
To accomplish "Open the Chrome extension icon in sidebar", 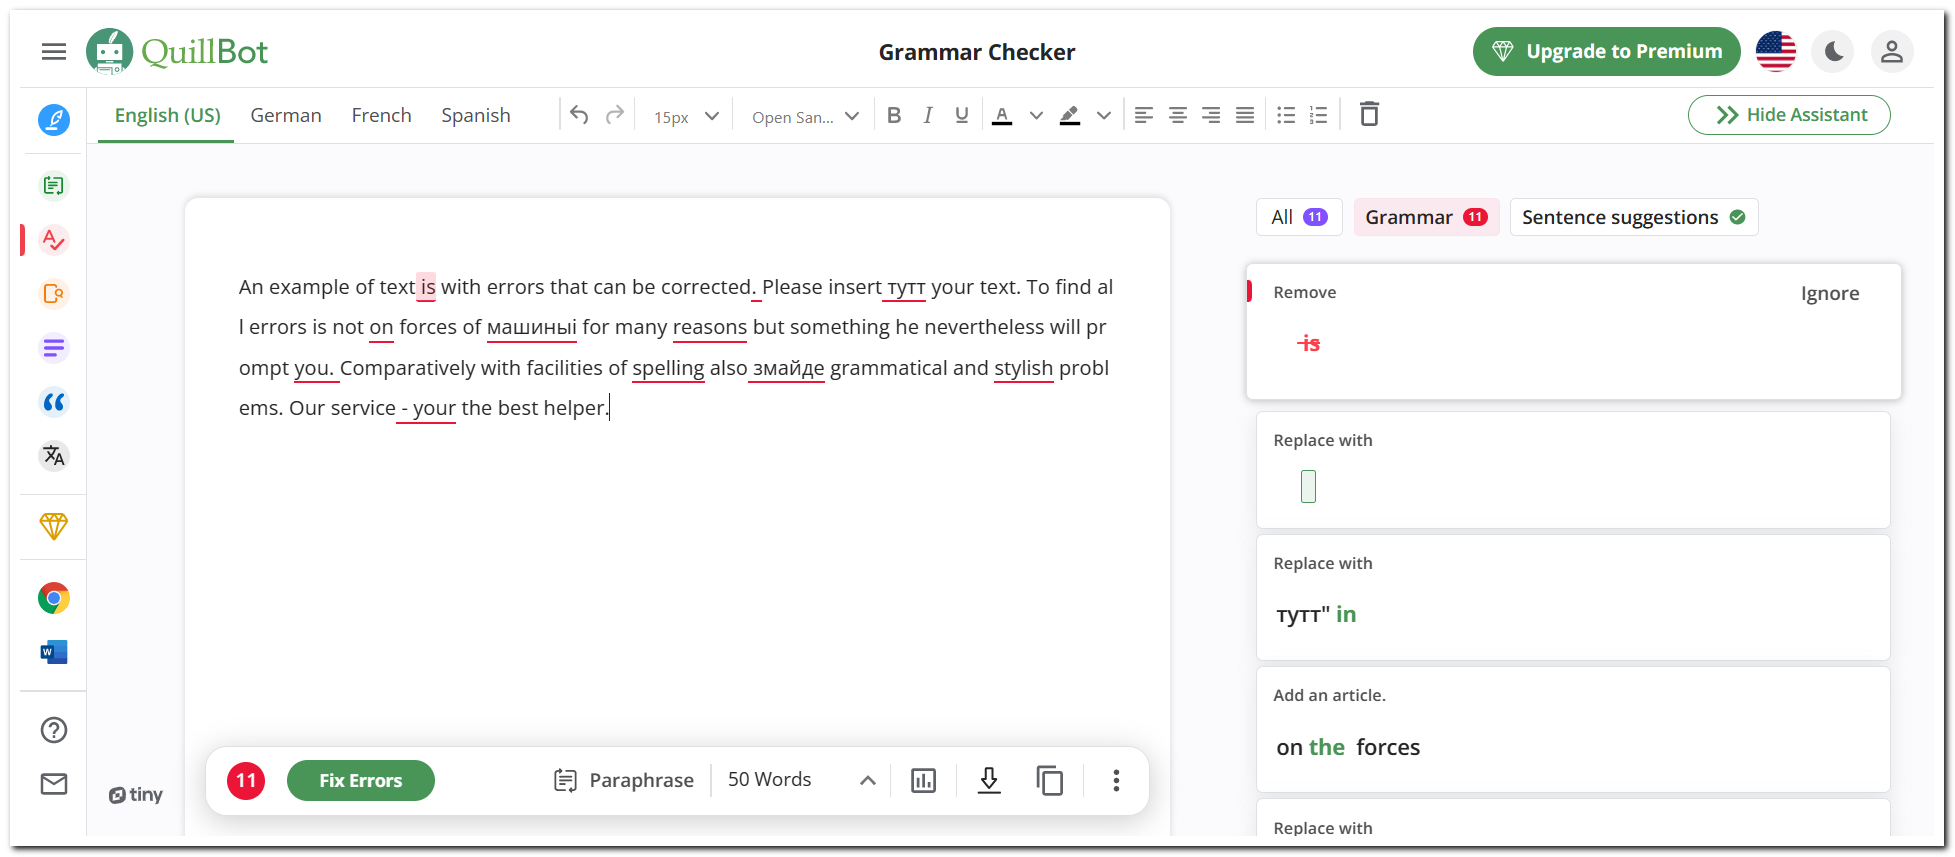I will pyautogui.click(x=54, y=599).
